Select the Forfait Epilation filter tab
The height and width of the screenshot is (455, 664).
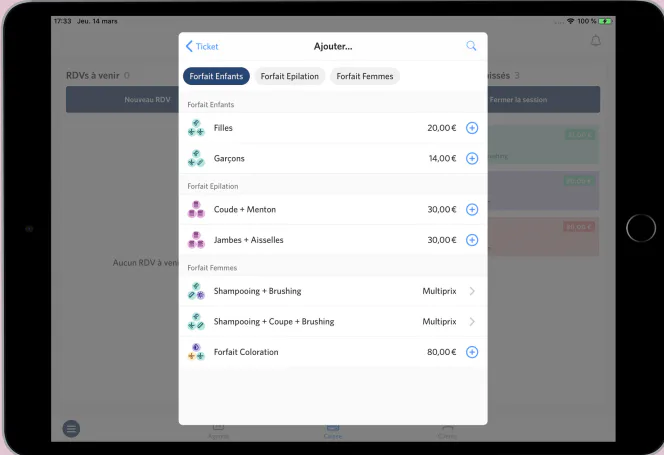290,76
